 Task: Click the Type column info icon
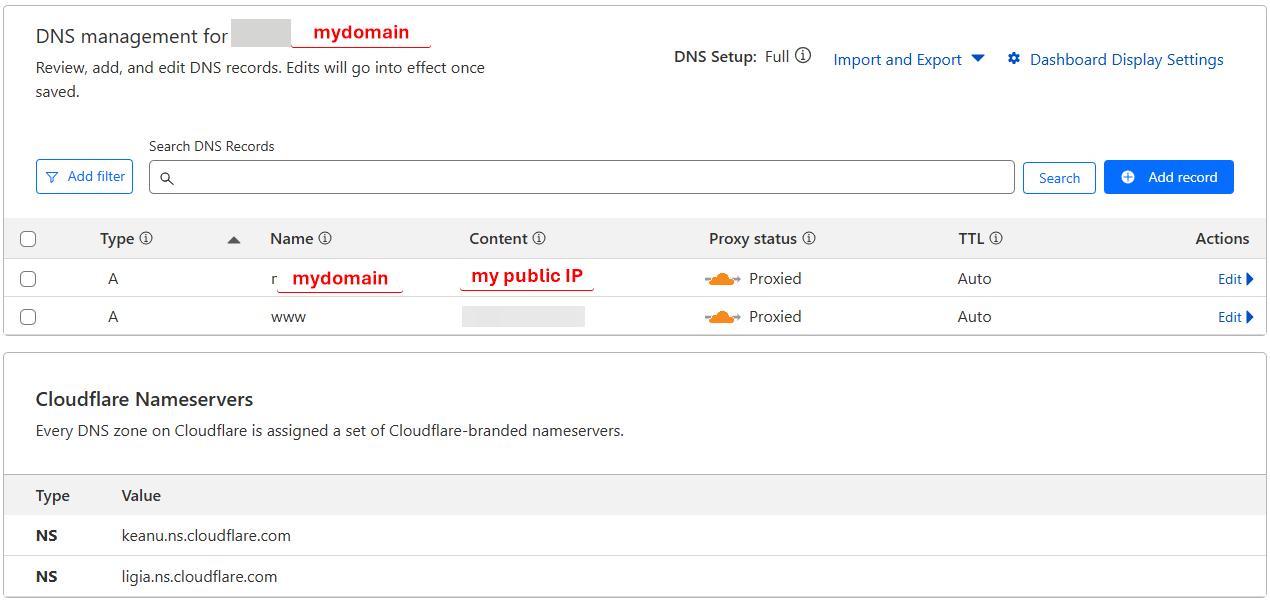click(146, 239)
